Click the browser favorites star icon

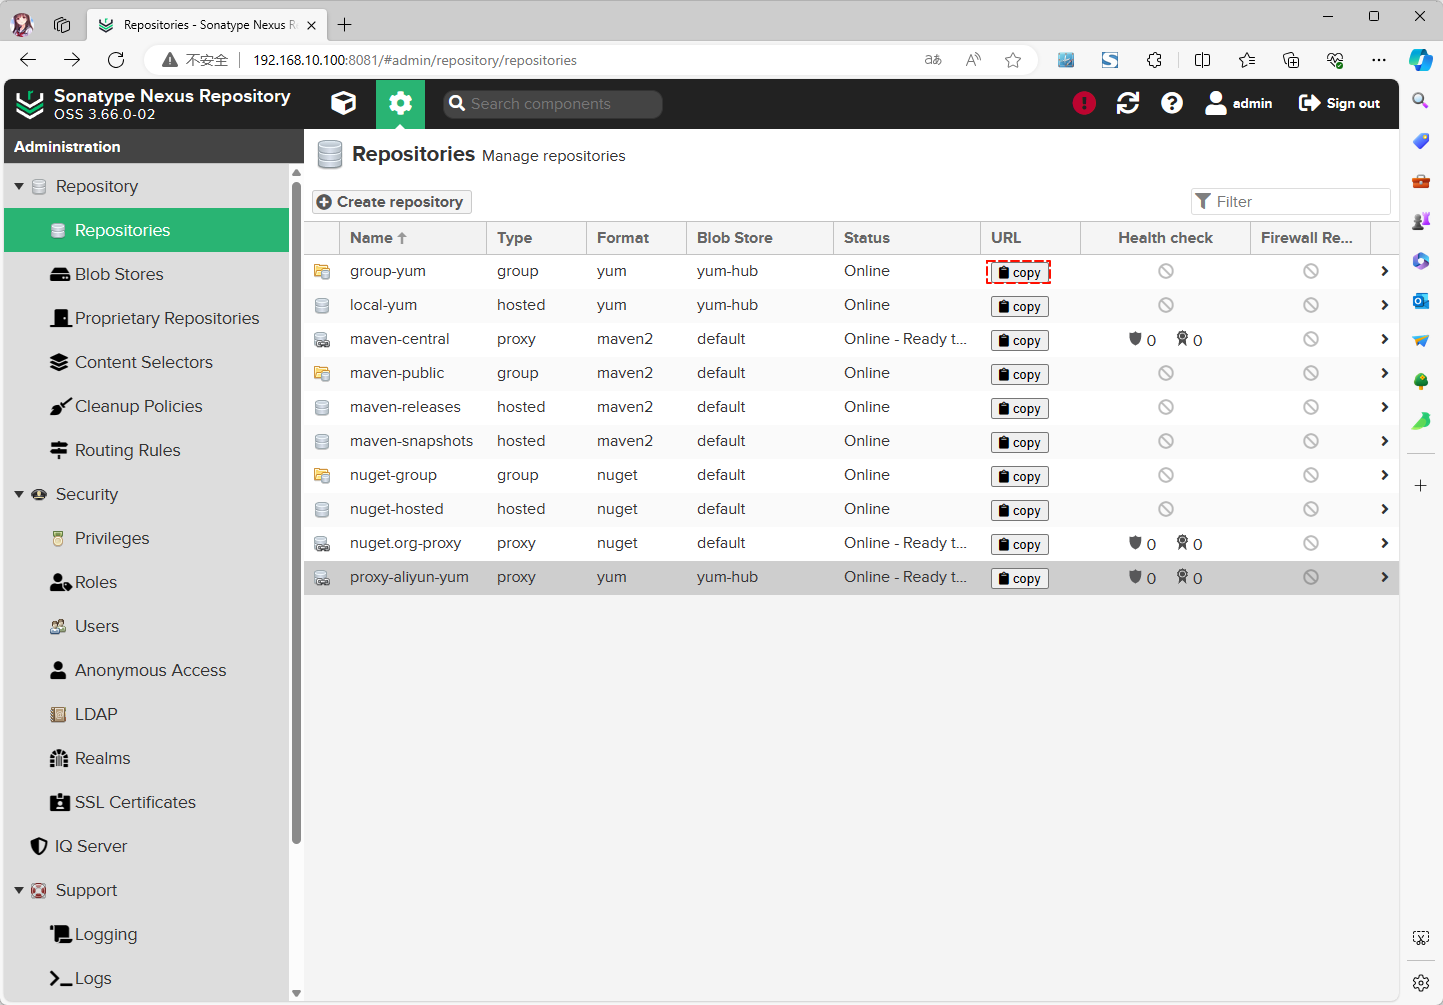[1013, 60]
